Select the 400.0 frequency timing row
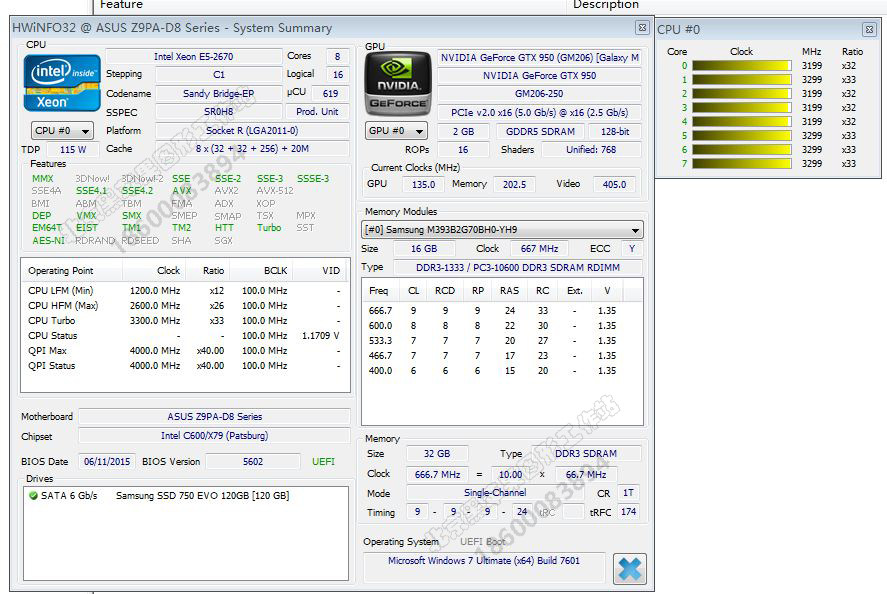This screenshot has width=887, height=594. (502, 371)
